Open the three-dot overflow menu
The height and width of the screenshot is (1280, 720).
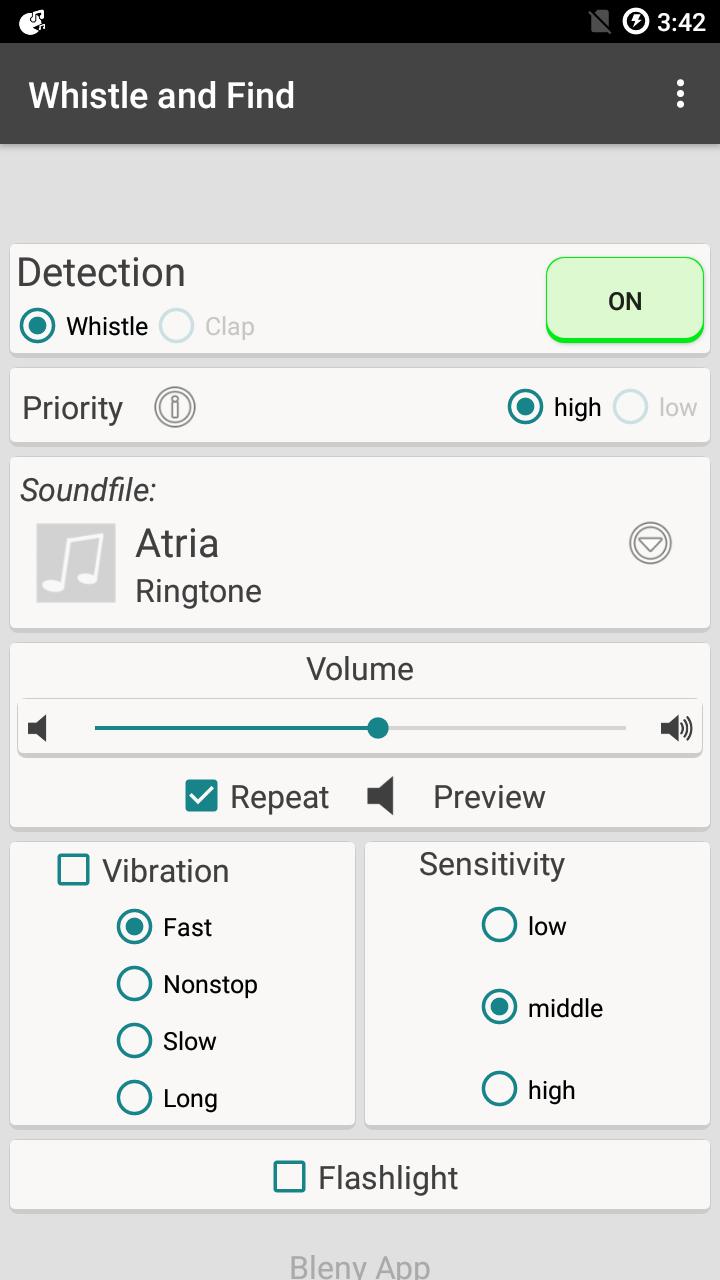click(680, 94)
